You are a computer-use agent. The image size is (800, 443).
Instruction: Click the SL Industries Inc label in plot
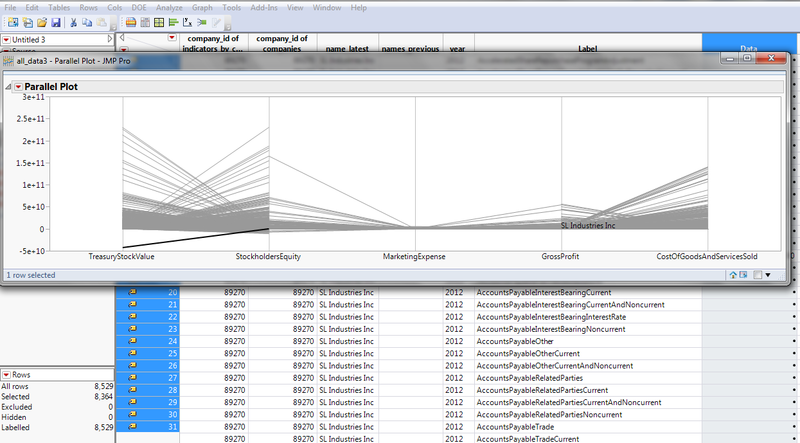coord(588,226)
